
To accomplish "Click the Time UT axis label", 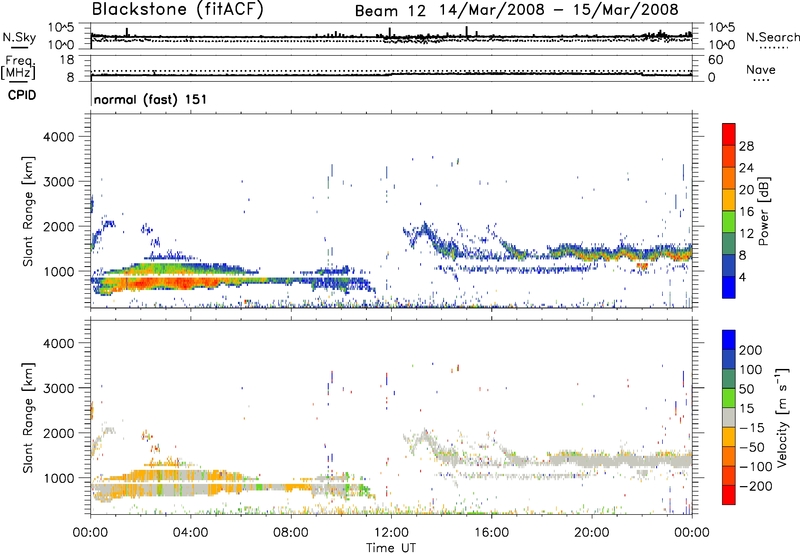I will [x=391, y=547].
